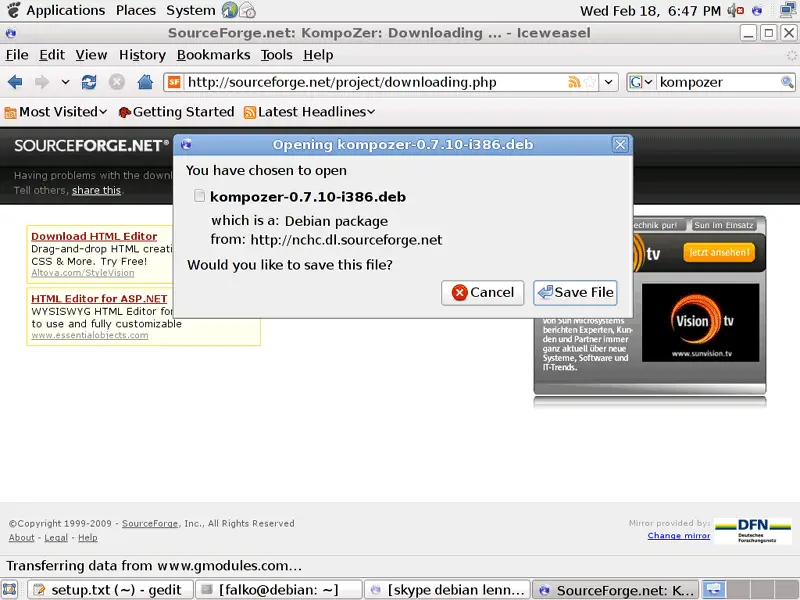Image resolution: width=800 pixels, height=600 pixels.
Task: Open the Most Visited bookmarks dropdown
Action: pyautogui.click(x=56, y=112)
